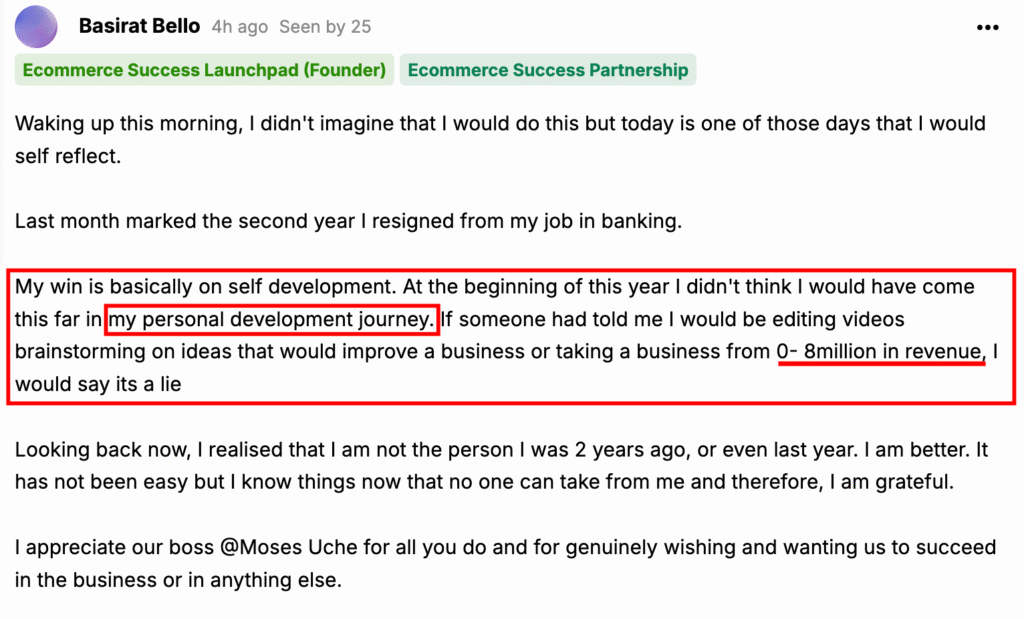1024x619 pixels.
Task: View who saw the post via "Seen by 25"
Action: 325,27
